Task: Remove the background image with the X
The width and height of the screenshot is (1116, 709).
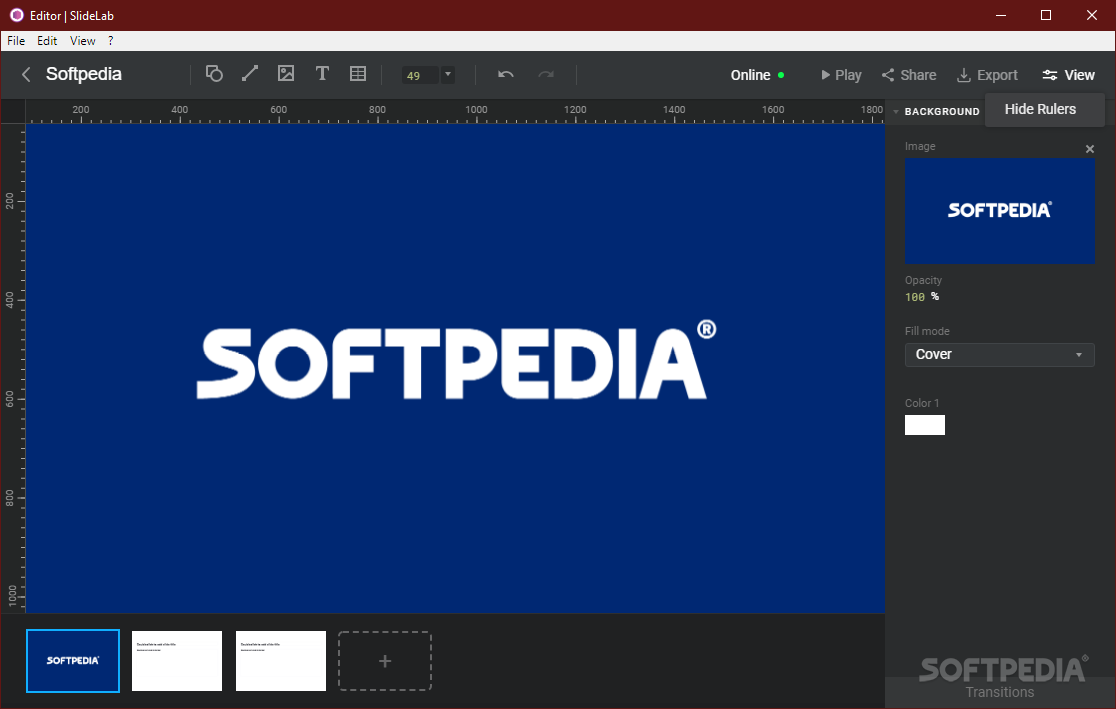Action: [1090, 149]
